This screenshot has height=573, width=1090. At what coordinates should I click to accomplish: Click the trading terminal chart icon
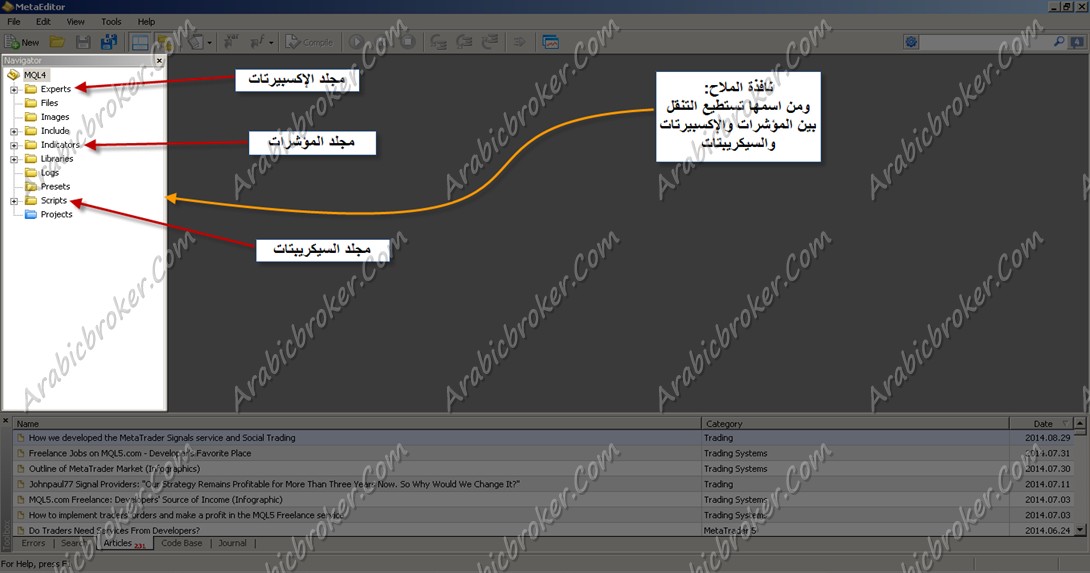[551, 42]
